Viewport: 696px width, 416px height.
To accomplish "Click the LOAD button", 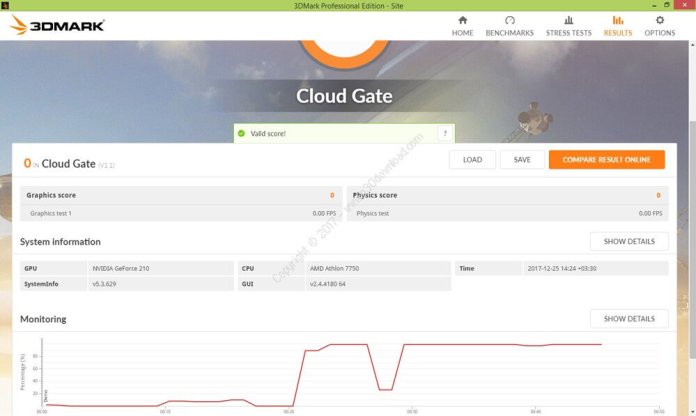I will point(472,160).
